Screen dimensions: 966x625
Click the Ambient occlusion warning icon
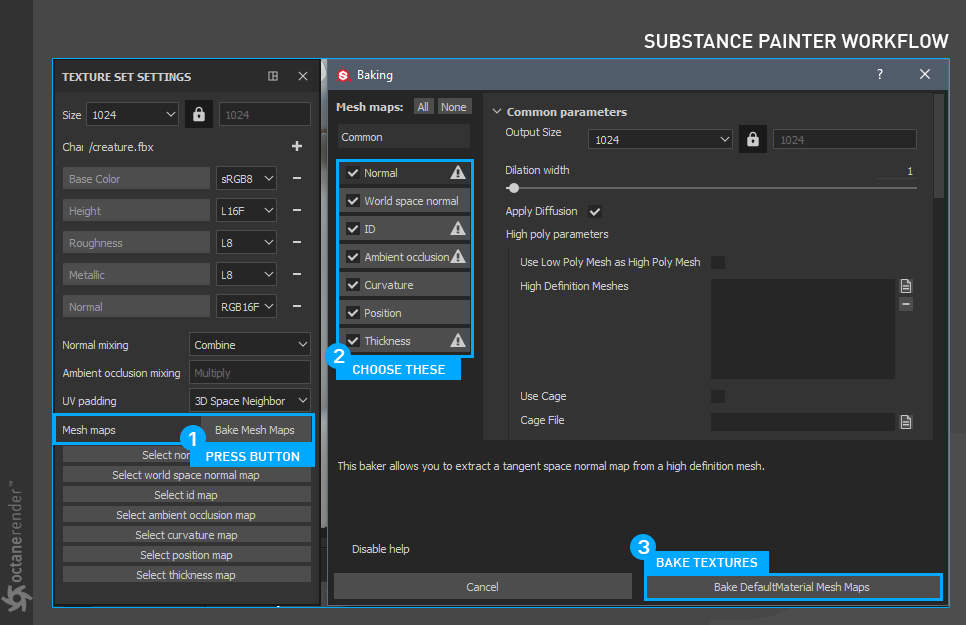[x=458, y=256]
